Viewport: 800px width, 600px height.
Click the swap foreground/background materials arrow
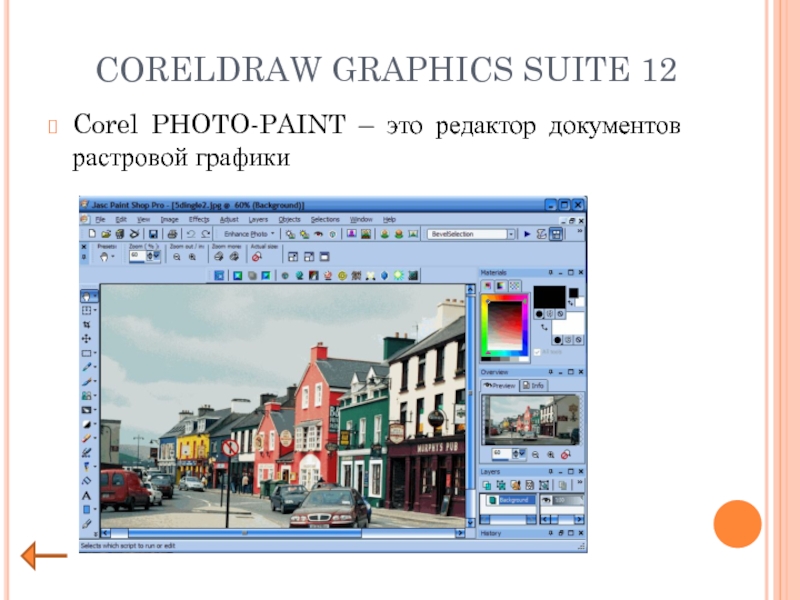544,328
